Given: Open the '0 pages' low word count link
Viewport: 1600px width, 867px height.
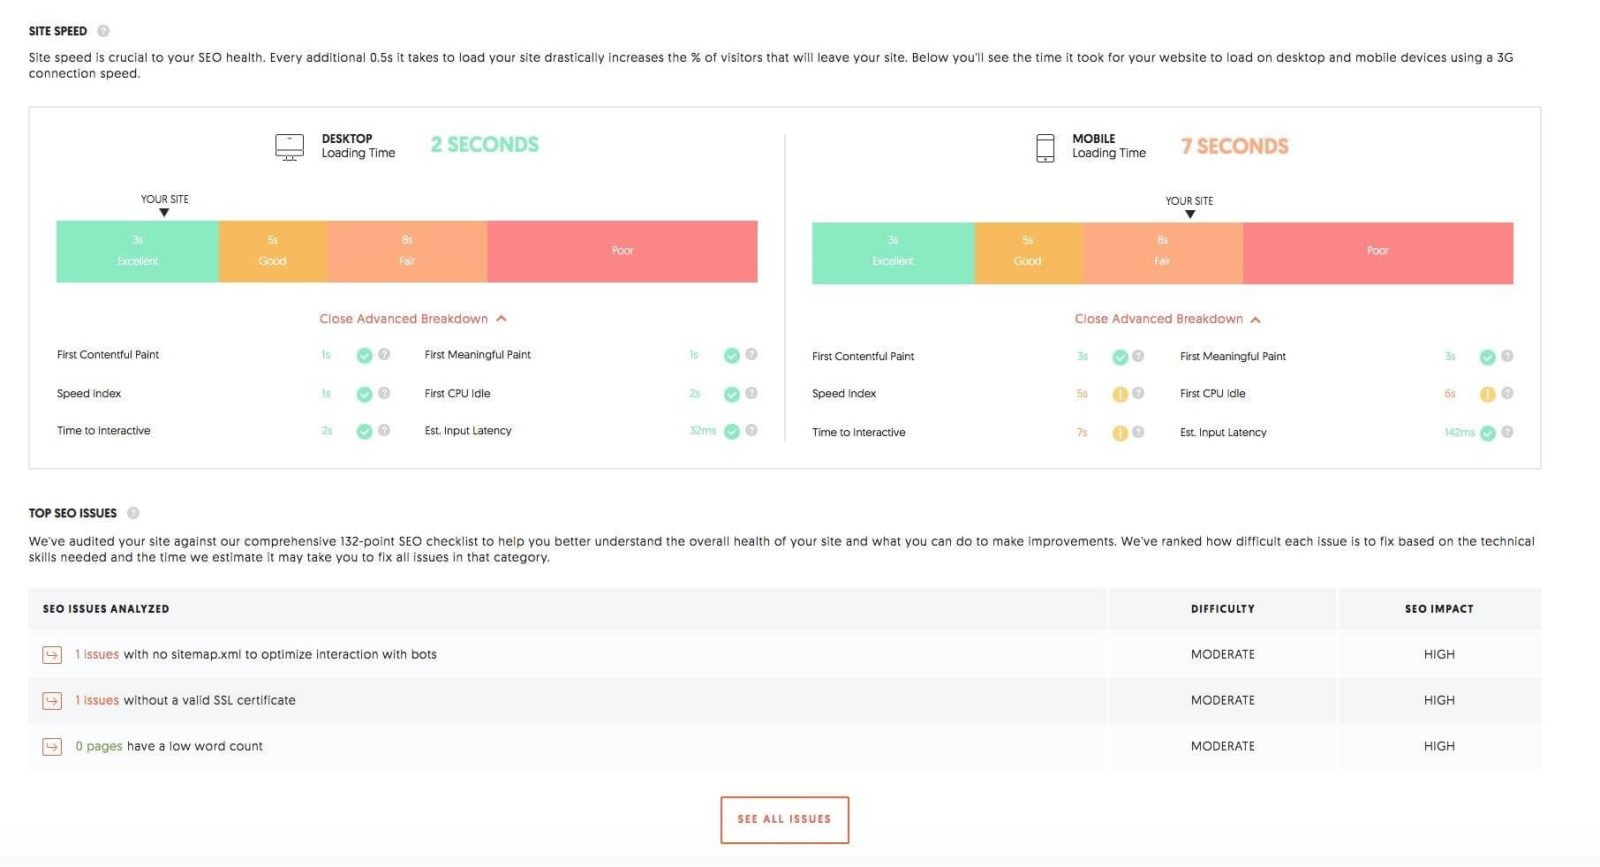Looking at the screenshot, I should coord(99,747).
